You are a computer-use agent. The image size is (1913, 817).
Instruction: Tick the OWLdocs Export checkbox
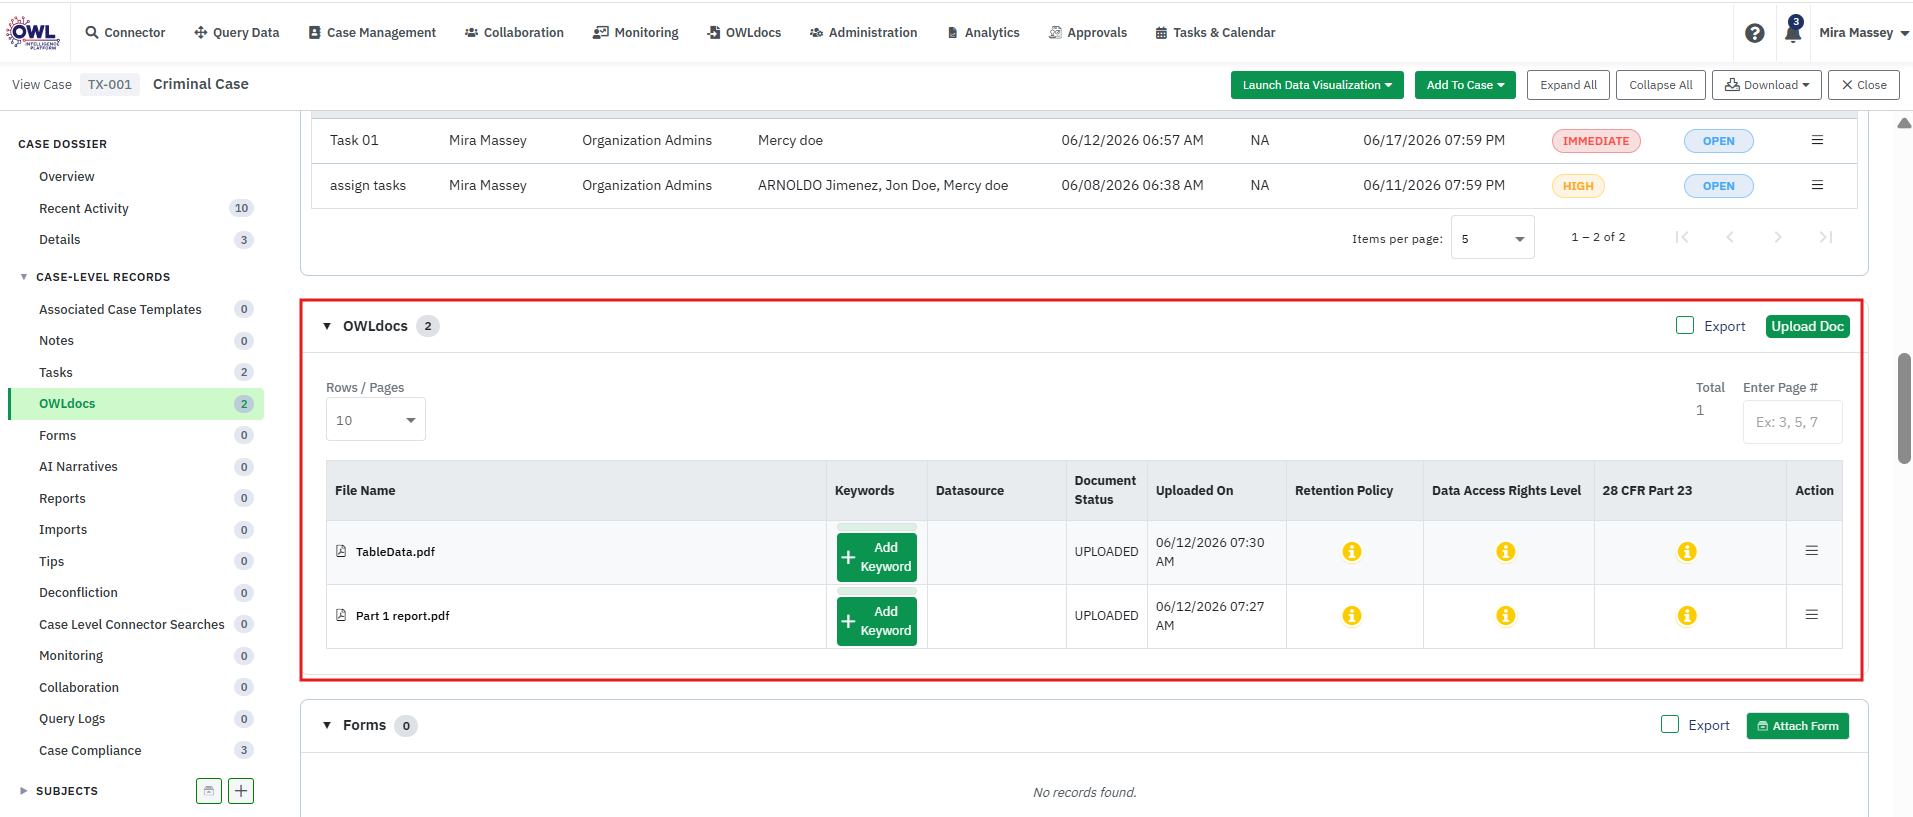click(1685, 325)
